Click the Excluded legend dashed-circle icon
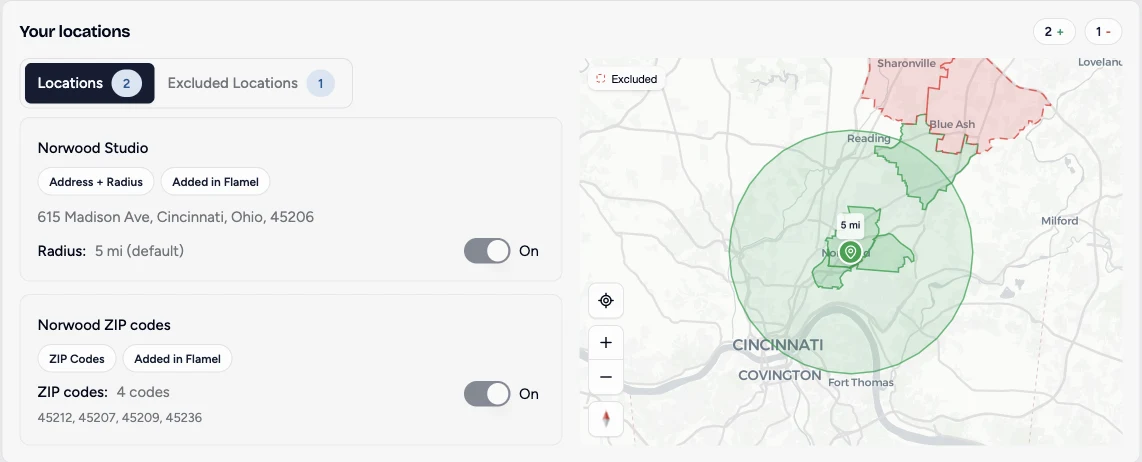1142x462 pixels. pyautogui.click(x=601, y=79)
